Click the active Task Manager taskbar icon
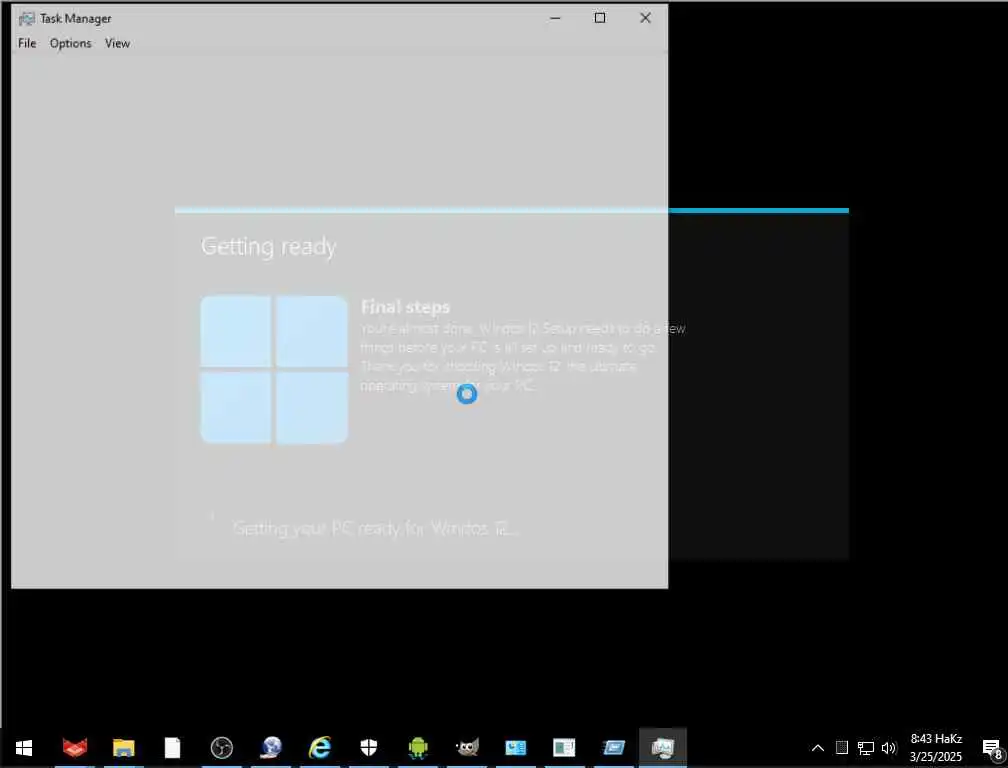 pyautogui.click(x=663, y=747)
